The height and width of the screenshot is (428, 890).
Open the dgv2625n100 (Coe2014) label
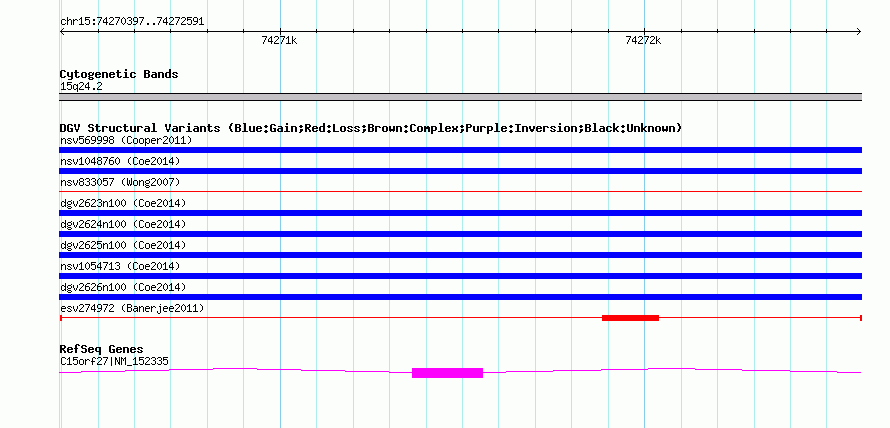[123, 245]
